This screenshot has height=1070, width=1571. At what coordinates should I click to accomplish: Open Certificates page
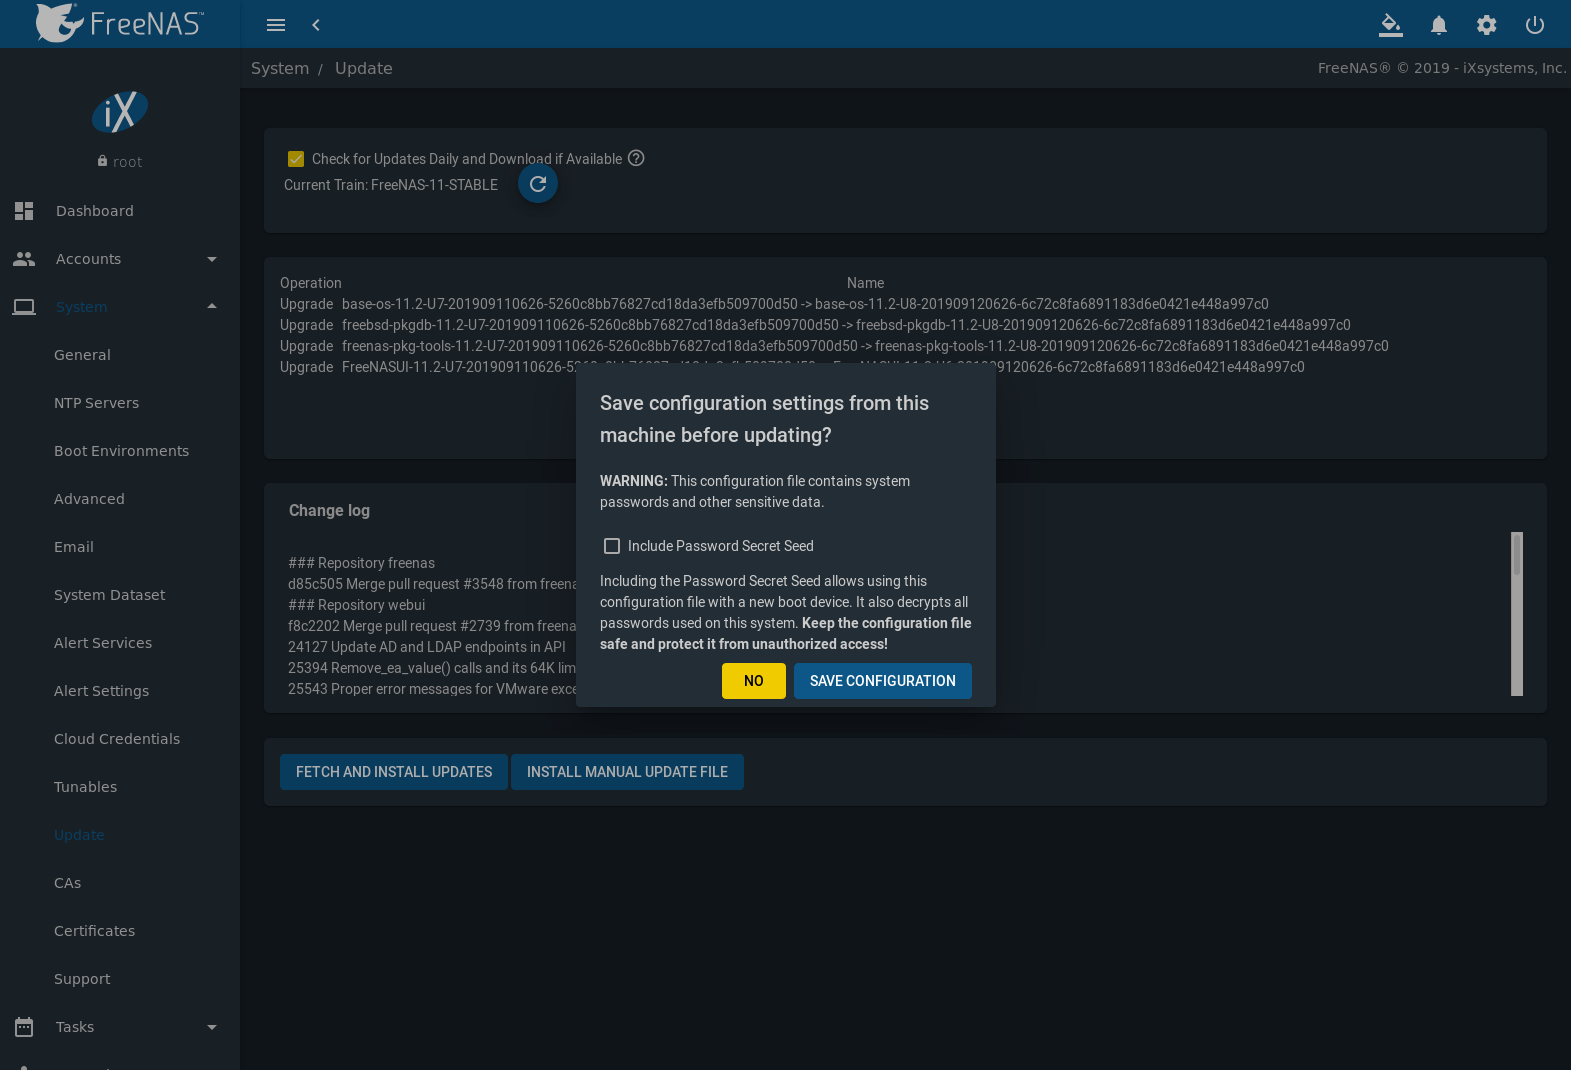click(94, 931)
